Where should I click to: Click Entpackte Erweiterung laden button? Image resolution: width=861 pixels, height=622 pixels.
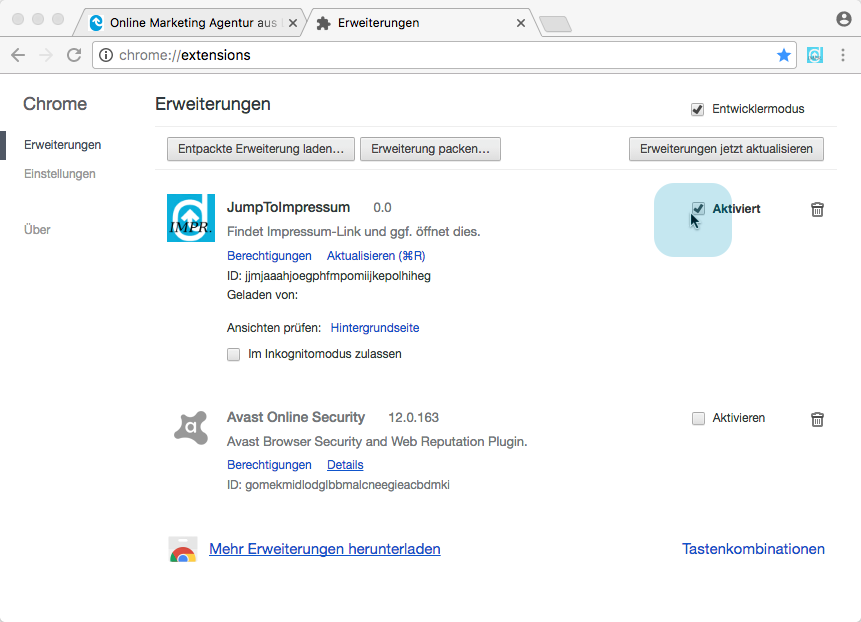click(x=260, y=149)
